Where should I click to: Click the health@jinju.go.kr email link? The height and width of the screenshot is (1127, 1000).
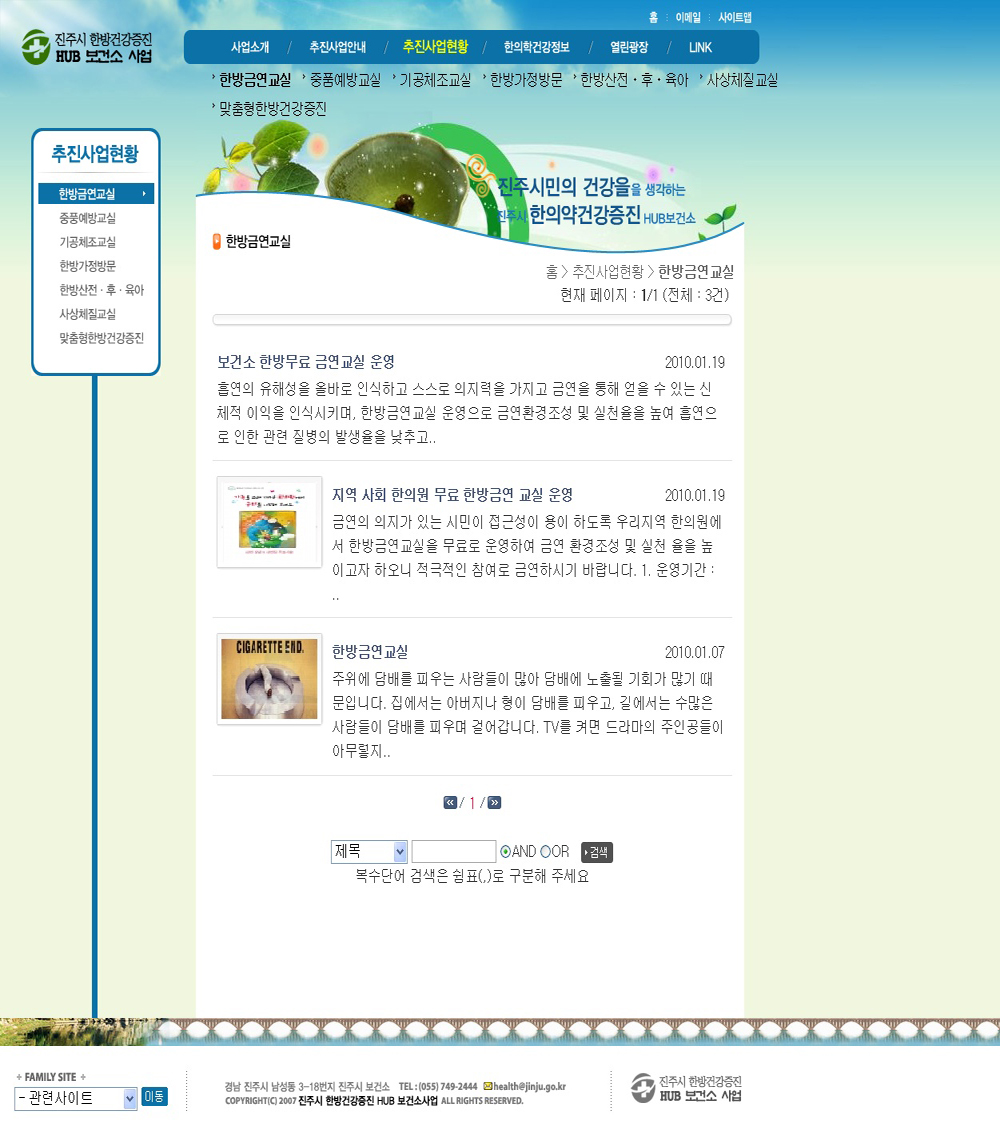point(529,1086)
